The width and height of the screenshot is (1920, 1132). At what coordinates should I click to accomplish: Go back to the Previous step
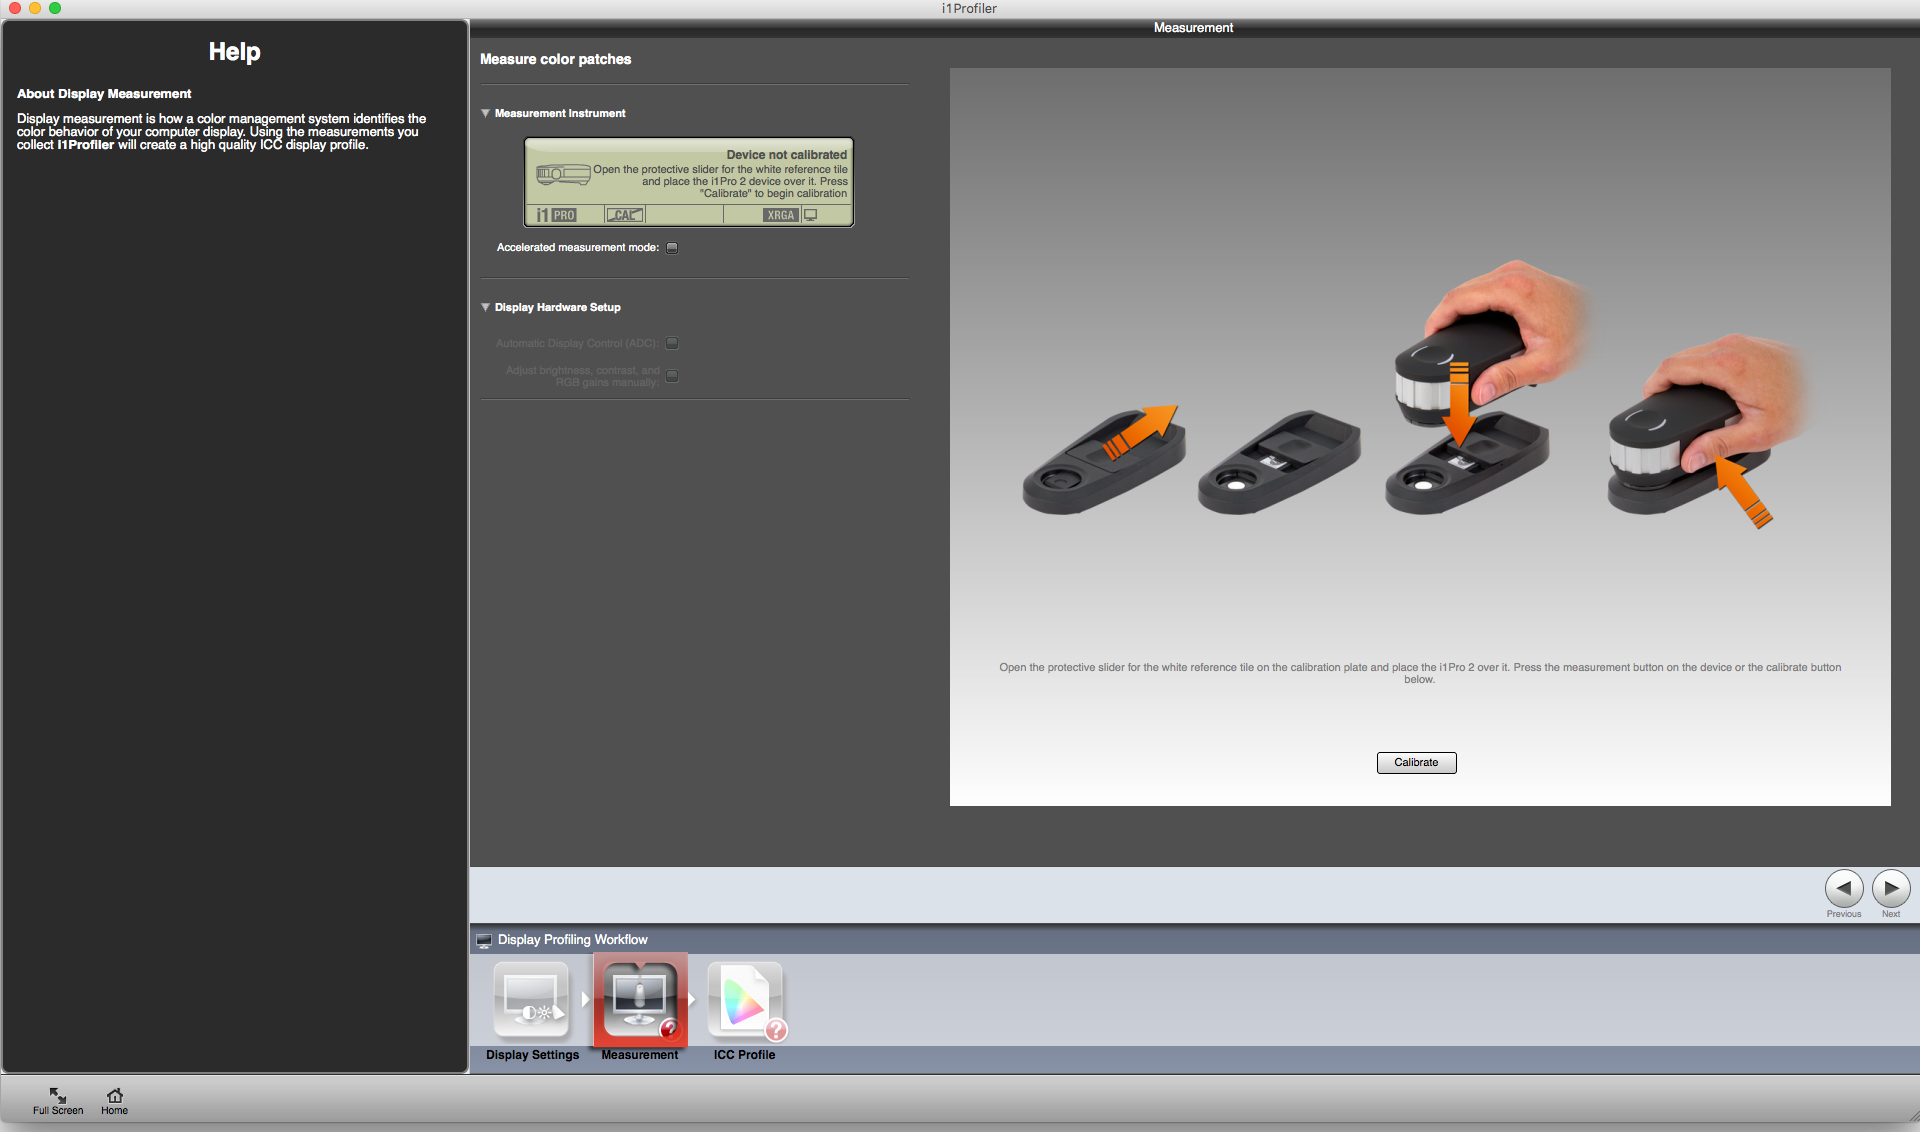(x=1843, y=888)
